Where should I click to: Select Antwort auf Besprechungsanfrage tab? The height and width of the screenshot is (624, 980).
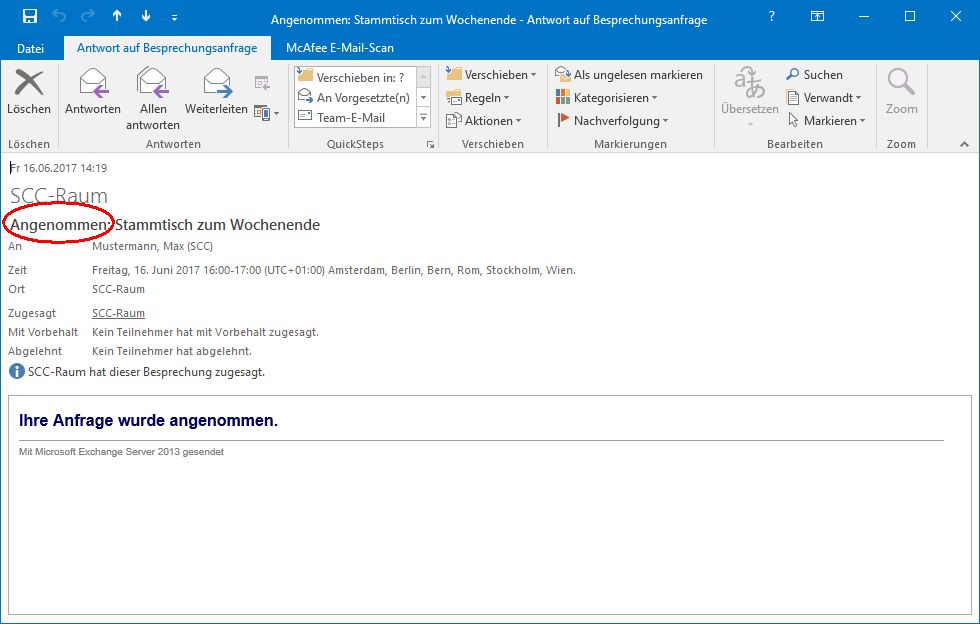(x=167, y=48)
